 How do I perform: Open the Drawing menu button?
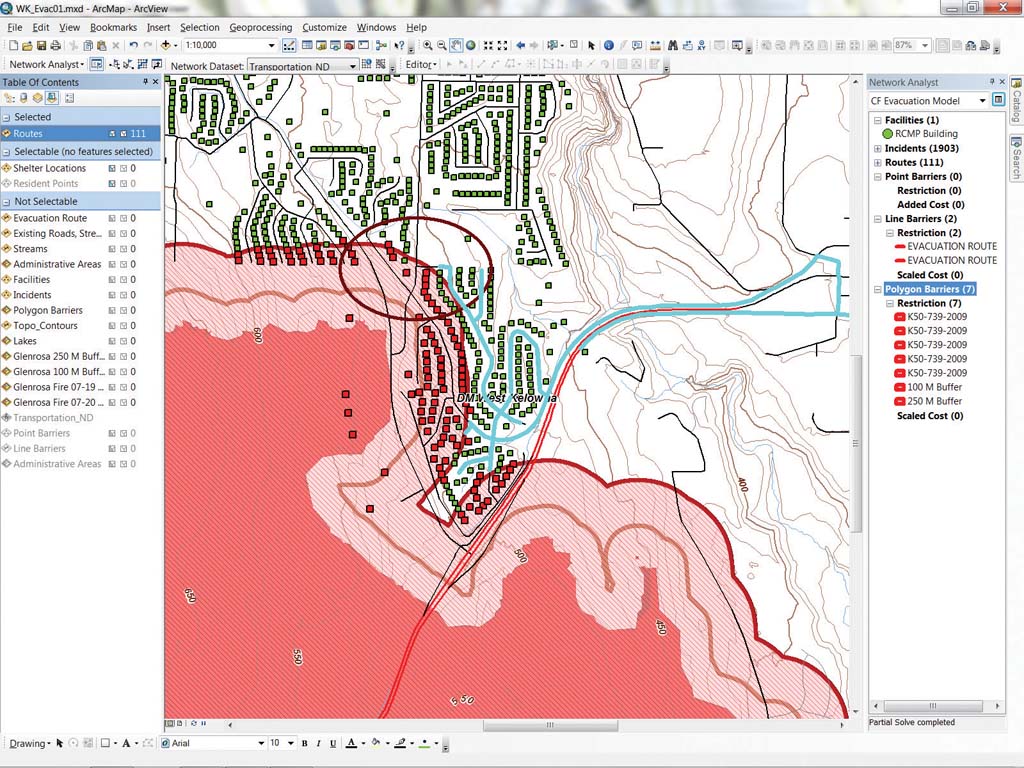[29, 743]
